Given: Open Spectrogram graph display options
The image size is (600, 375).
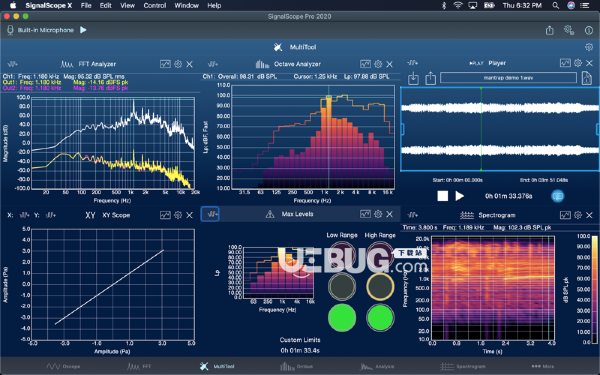Looking at the screenshot, I should click(565, 215).
